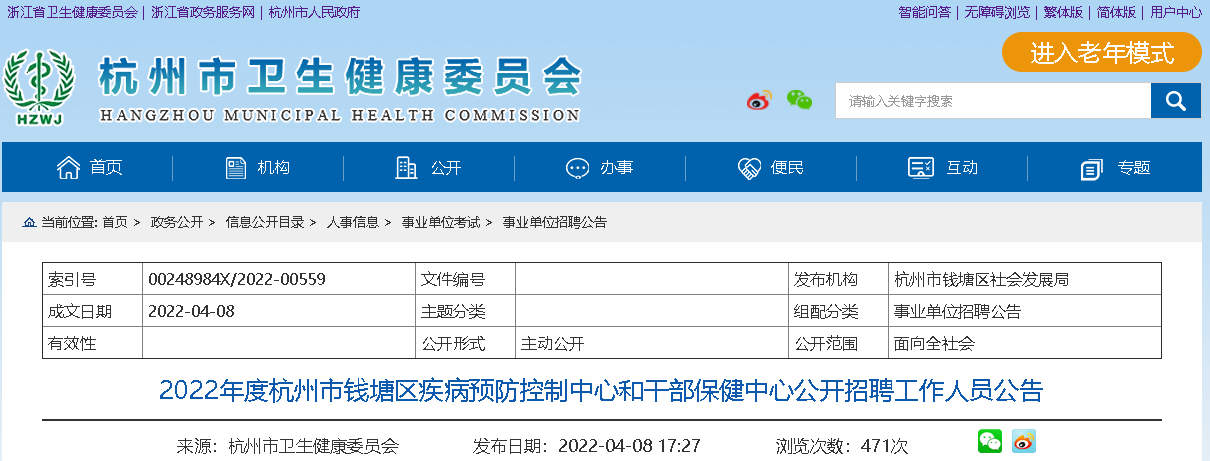Click 面向全社会 table cell
The image size is (1210, 461).
[x=934, y=343]
